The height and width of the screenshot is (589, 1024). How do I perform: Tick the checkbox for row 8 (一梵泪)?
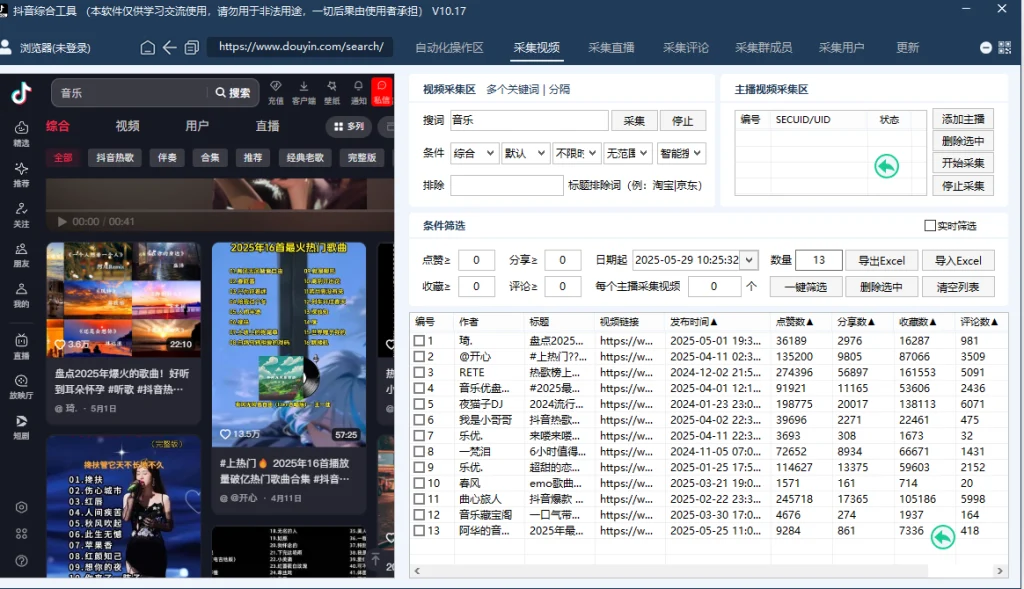(419, 451)
